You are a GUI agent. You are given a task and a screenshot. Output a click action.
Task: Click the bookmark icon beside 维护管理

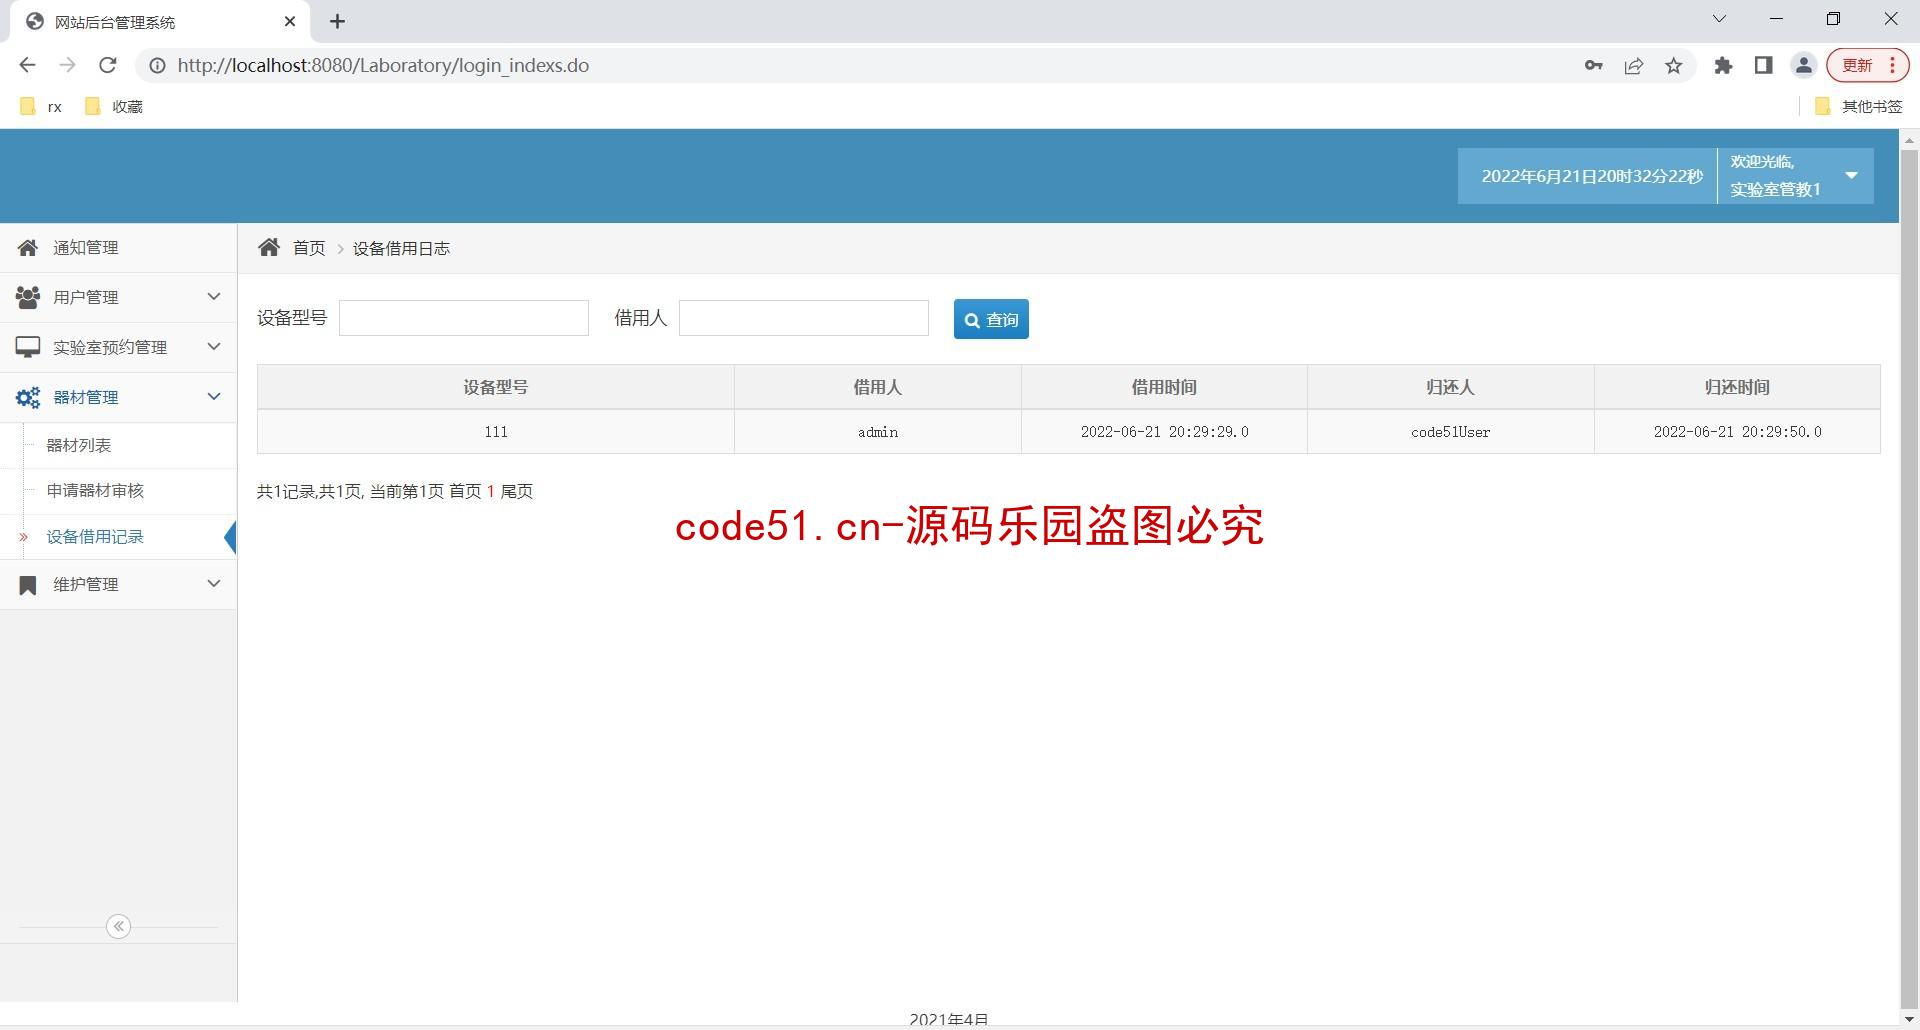coord(28,585)
